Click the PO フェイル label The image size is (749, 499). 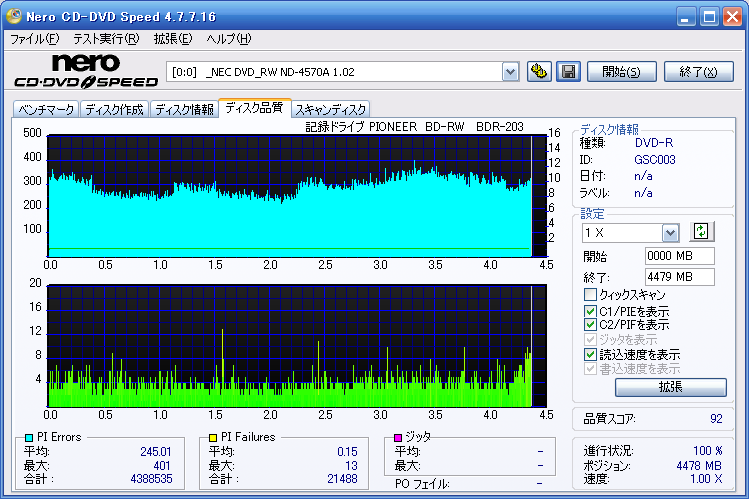pos(422,484)
